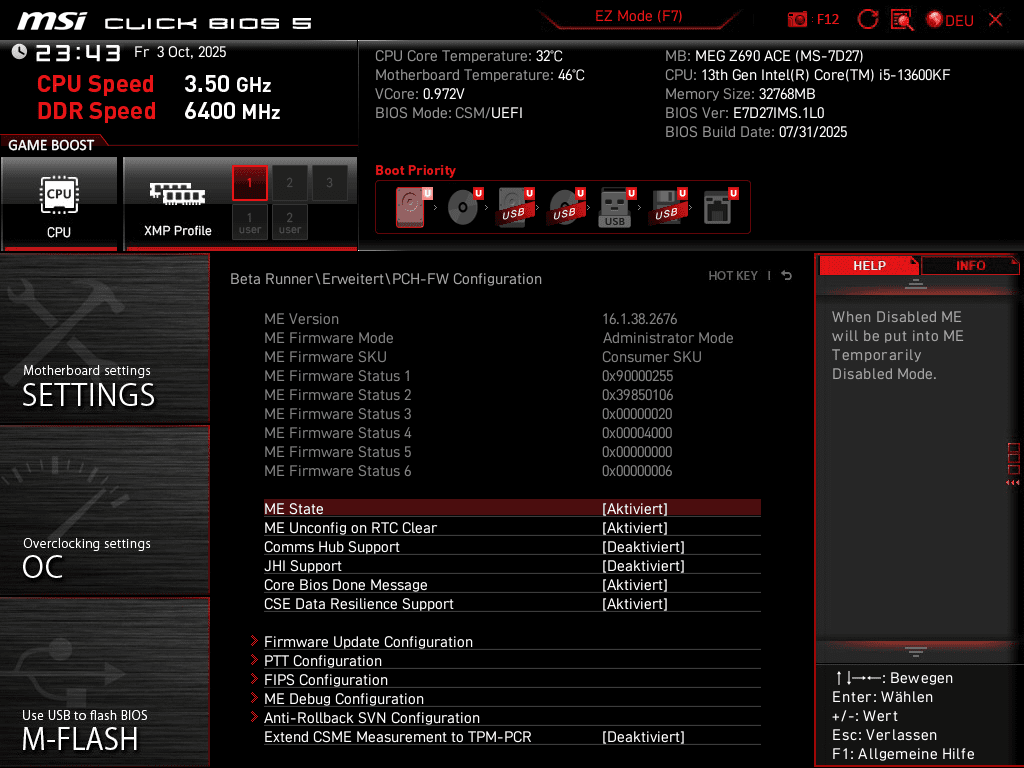Click the date Fr 3 Oct, 2025
This screenshot has height=768, width=1024.
(180, 52)
